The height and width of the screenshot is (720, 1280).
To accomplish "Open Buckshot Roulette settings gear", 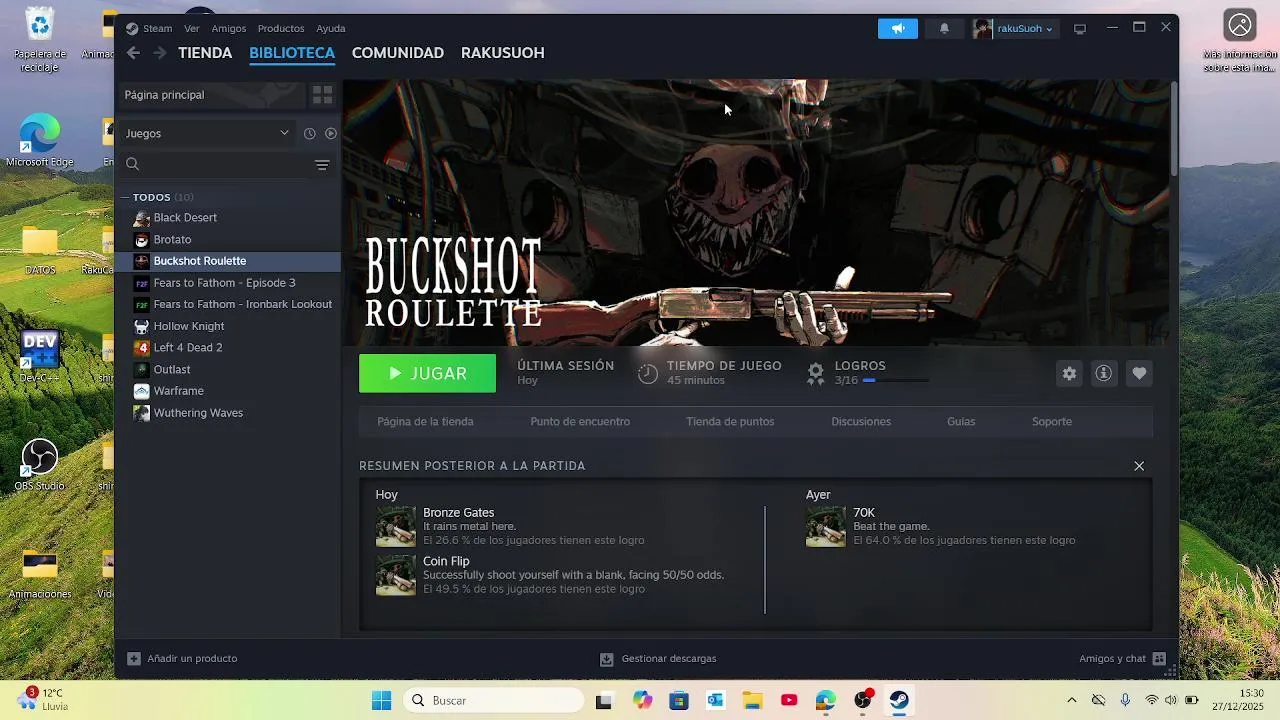I will [x=1069, y=373].
